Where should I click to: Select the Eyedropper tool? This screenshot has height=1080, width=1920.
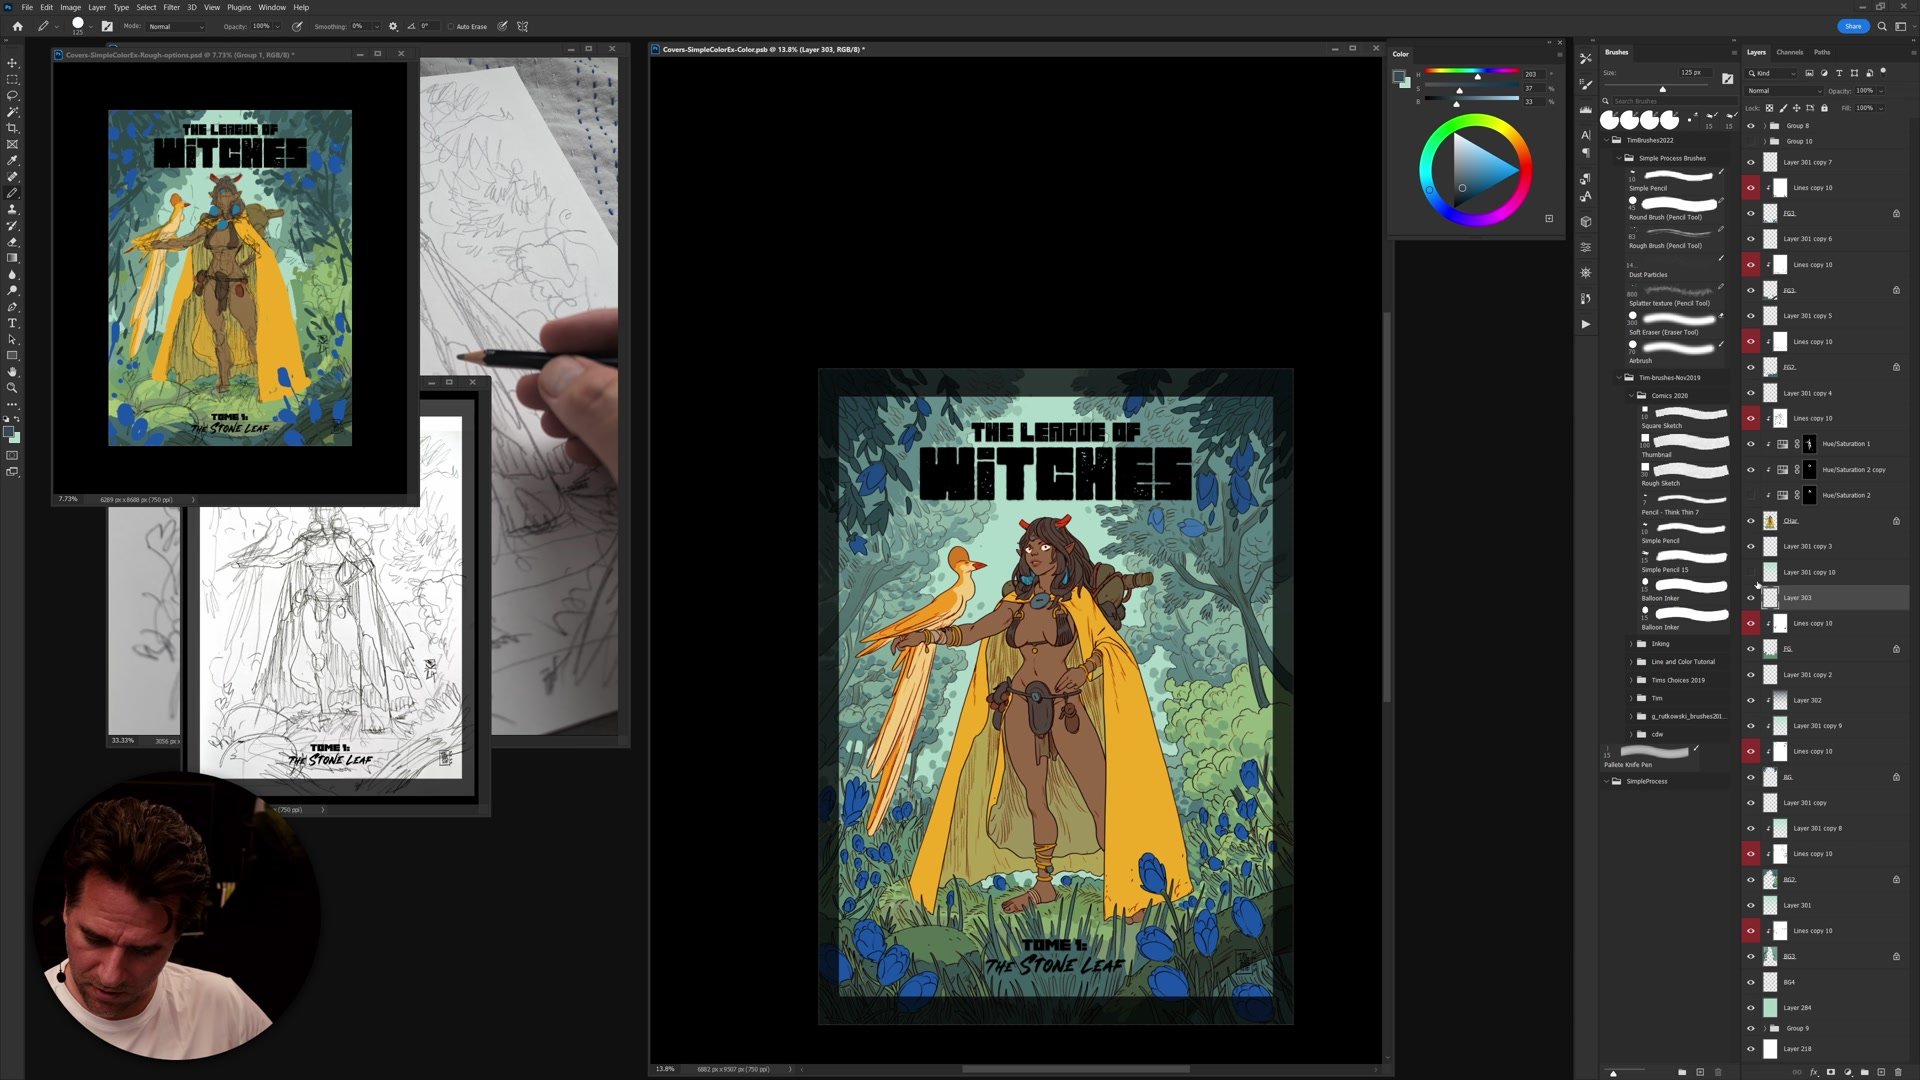coord(12,160)
